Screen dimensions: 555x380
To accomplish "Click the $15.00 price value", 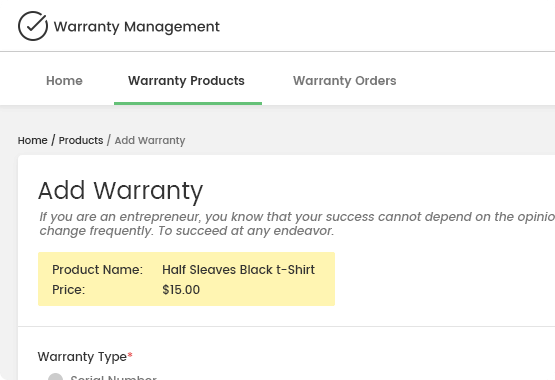I will (x=181, y=290).
